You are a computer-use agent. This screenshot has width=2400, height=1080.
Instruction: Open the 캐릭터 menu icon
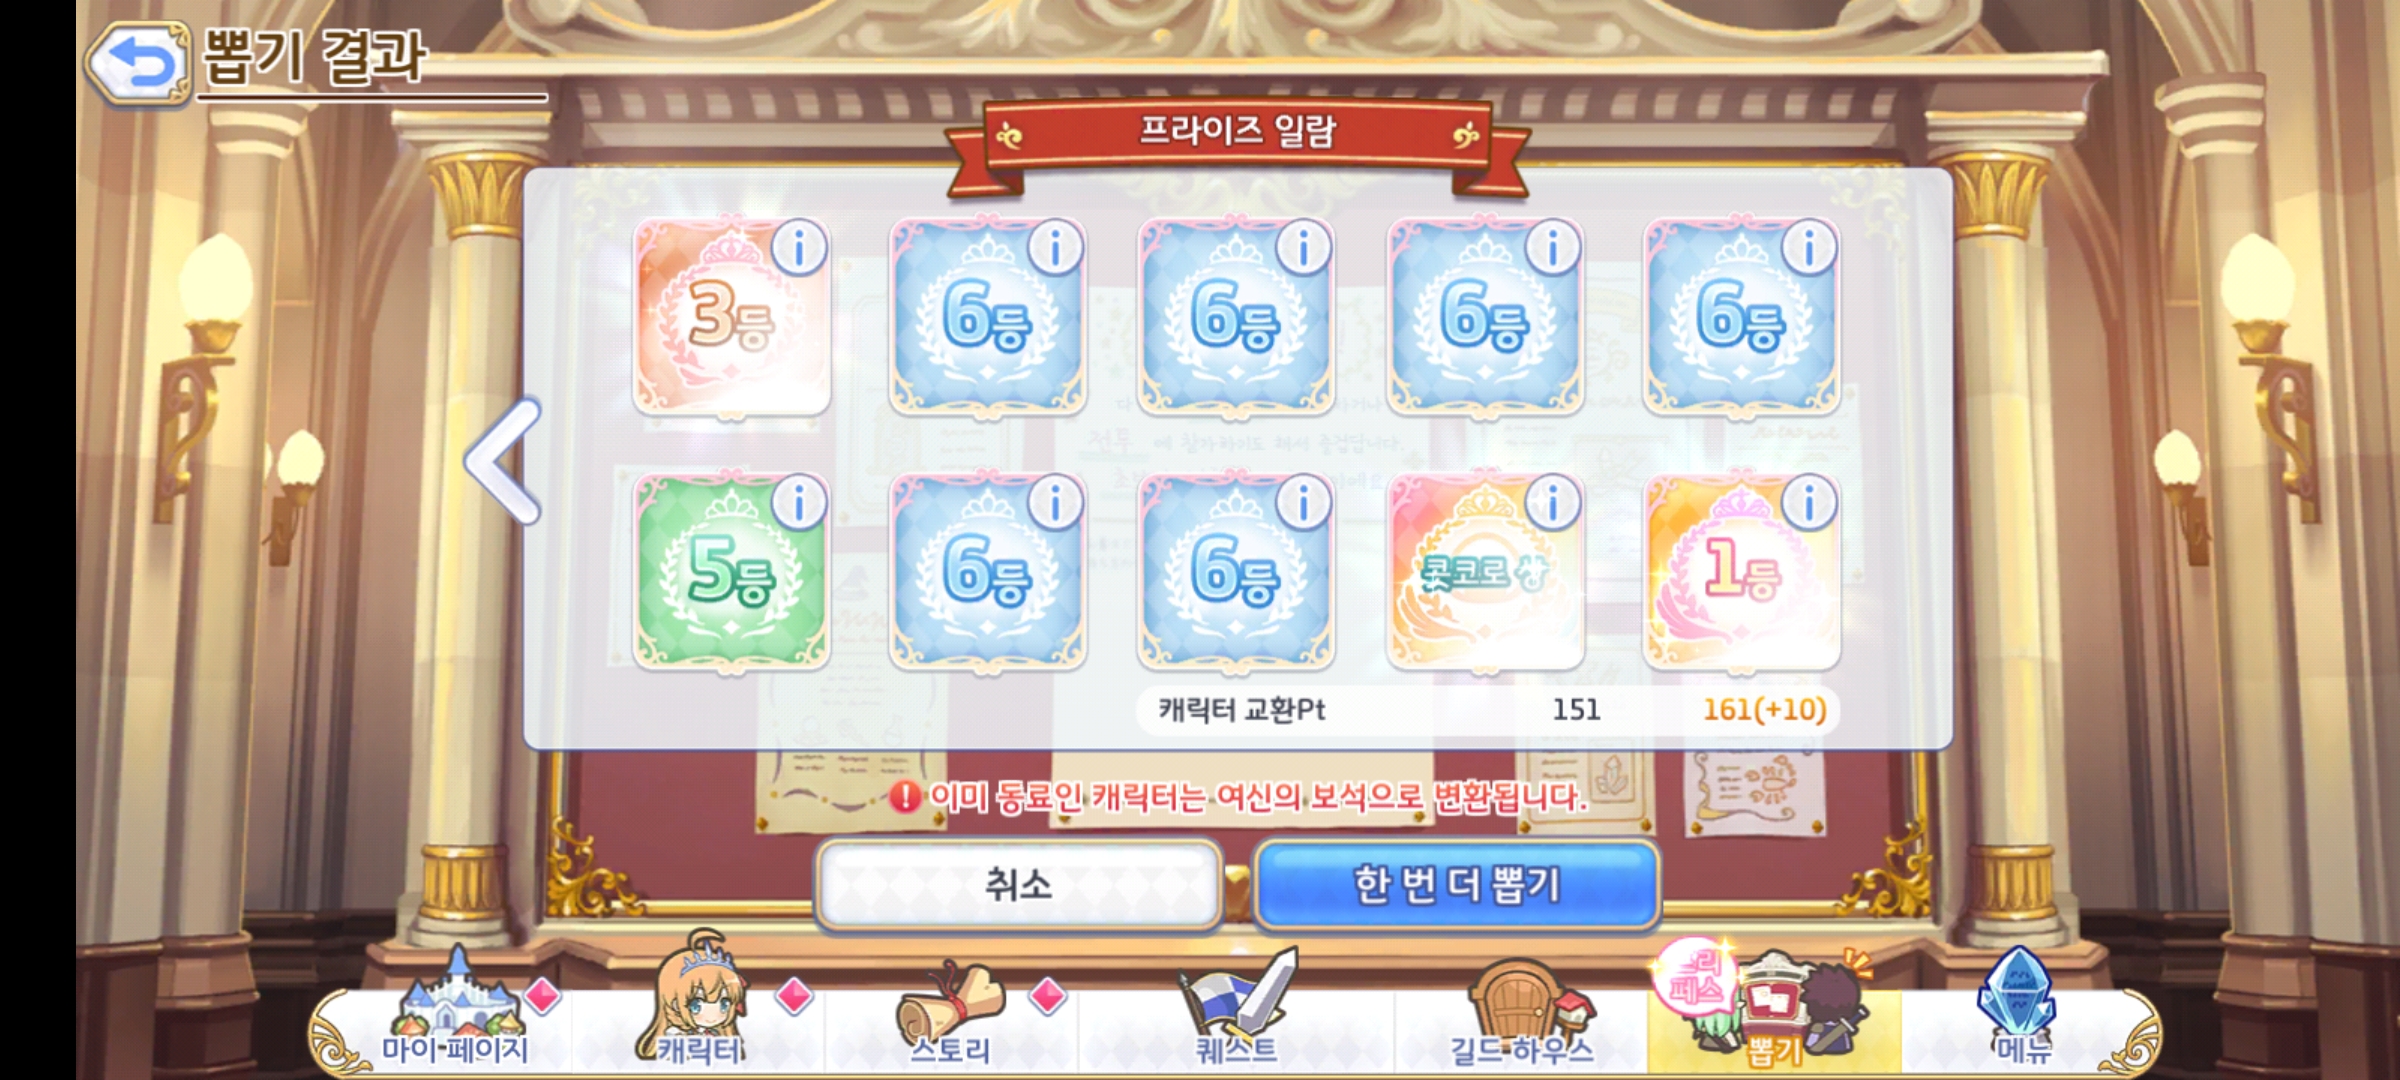point(700,1000)
